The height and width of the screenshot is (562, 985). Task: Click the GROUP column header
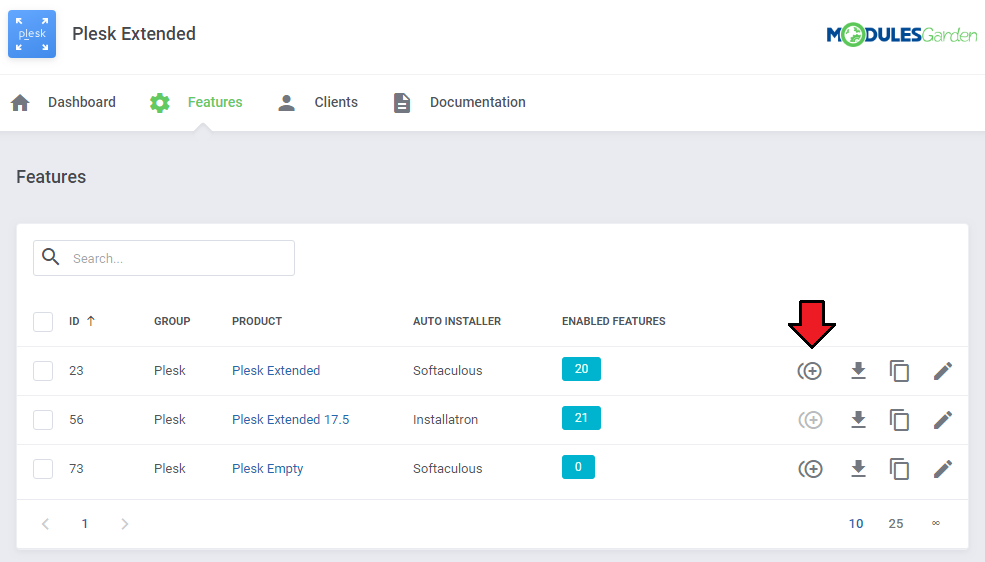172,322
